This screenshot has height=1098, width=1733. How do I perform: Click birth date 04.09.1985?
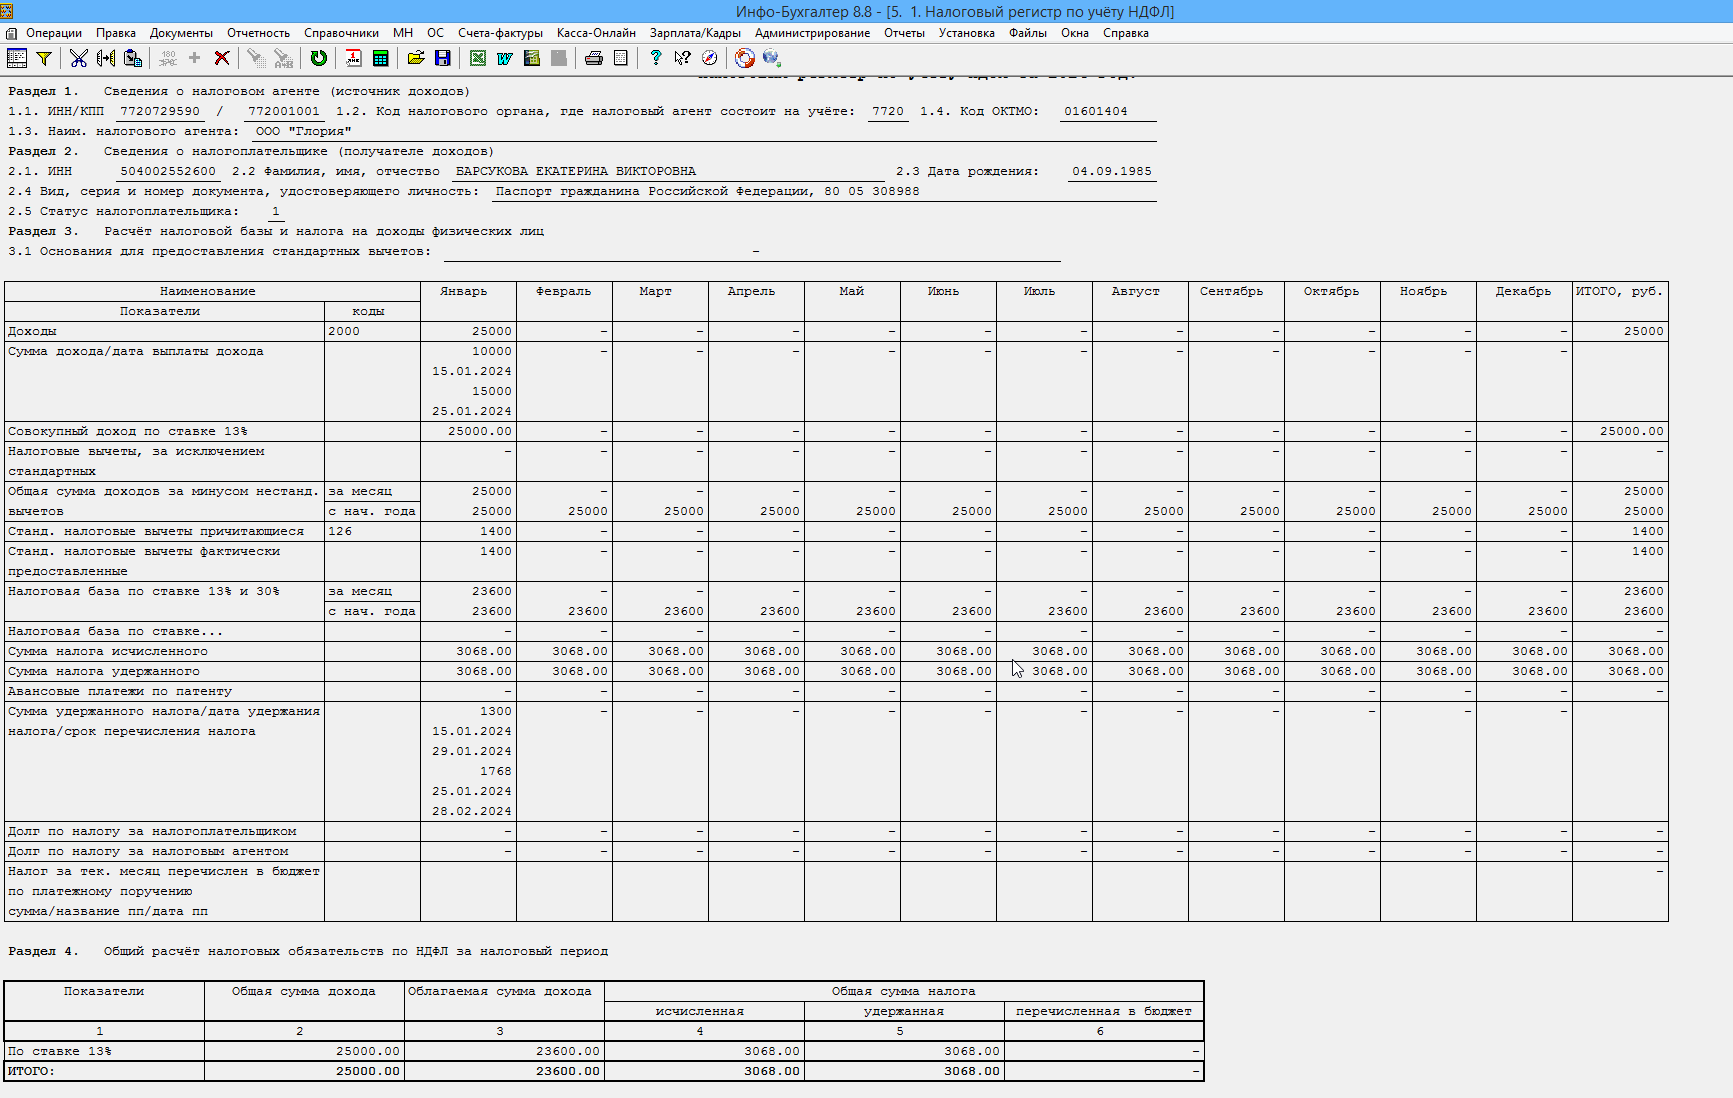tap(1112, 171)
